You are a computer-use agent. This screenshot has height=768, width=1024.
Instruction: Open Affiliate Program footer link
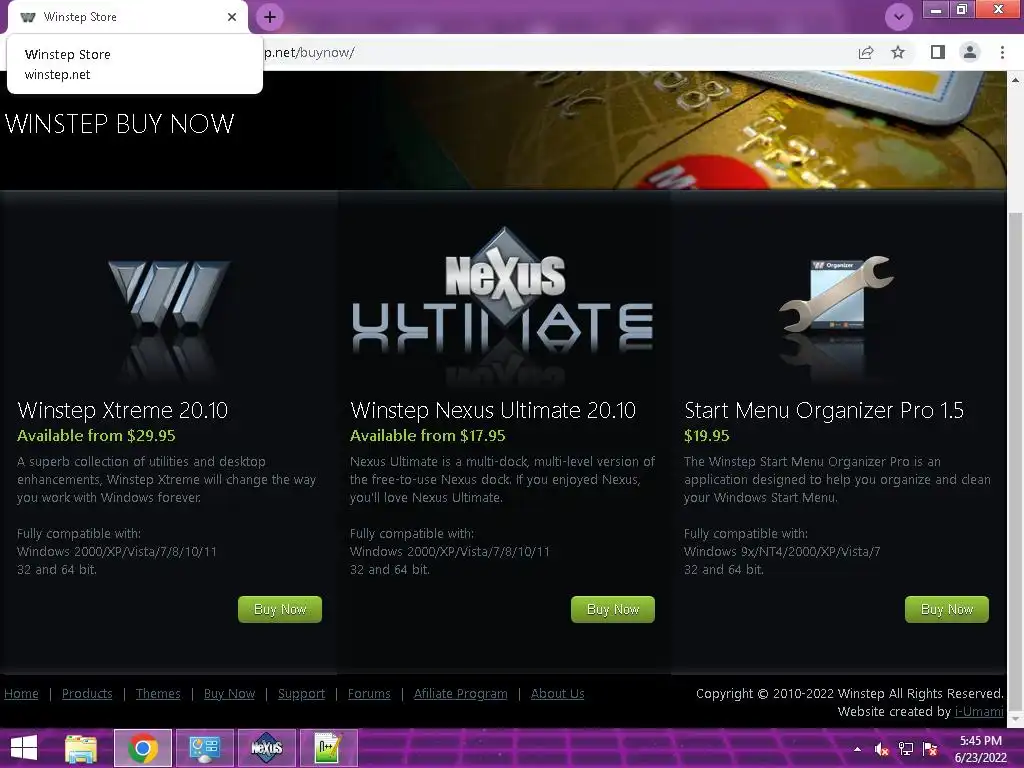460,694
